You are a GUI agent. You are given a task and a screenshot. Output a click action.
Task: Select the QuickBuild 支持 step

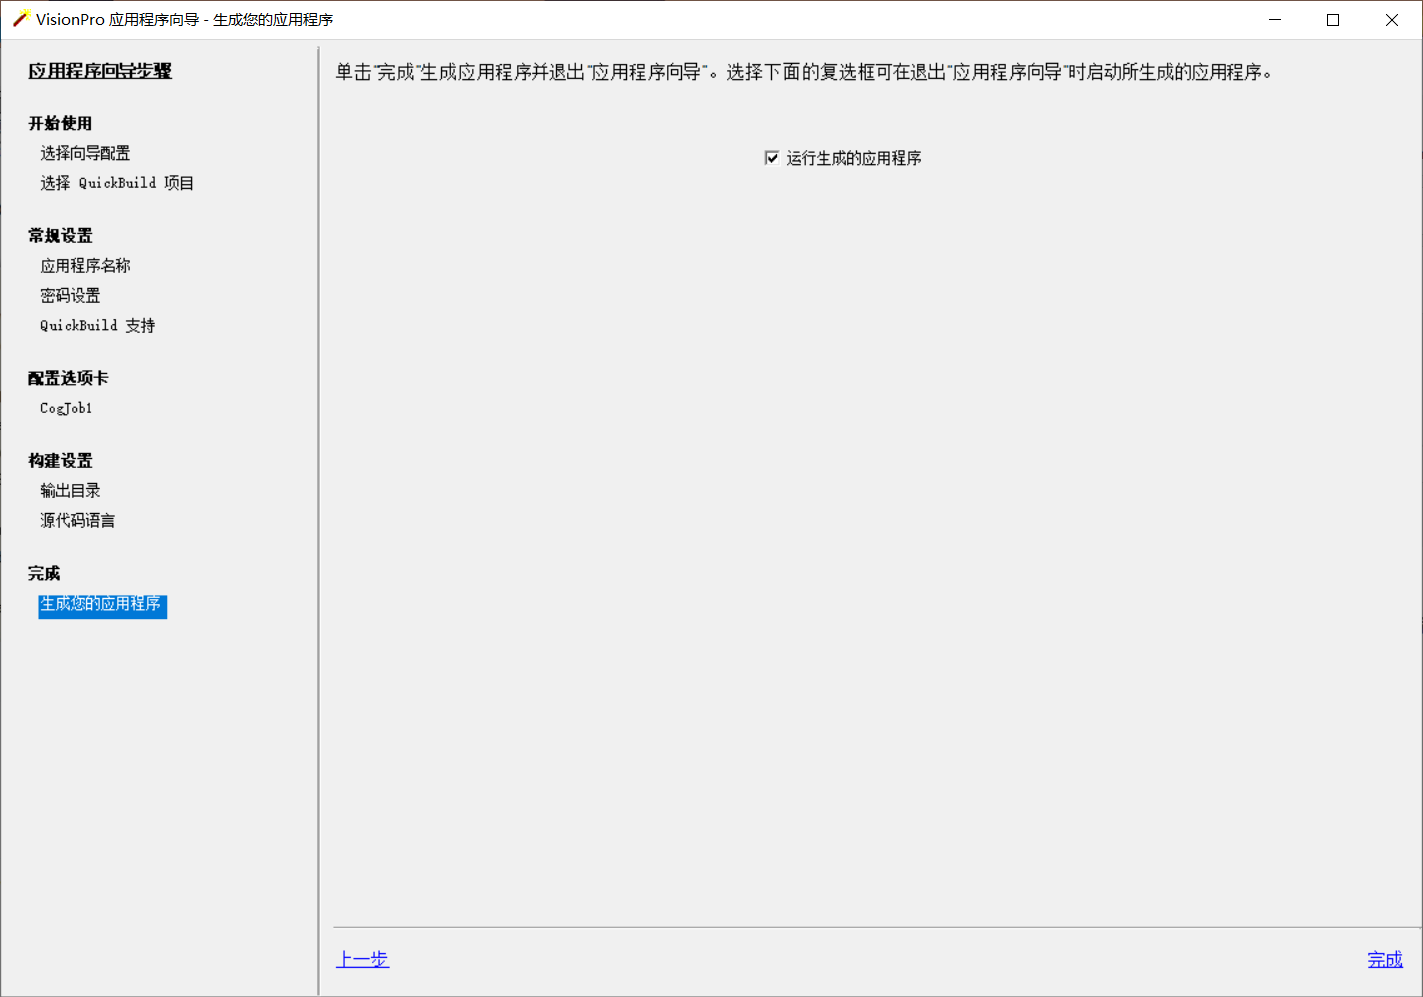96,325
